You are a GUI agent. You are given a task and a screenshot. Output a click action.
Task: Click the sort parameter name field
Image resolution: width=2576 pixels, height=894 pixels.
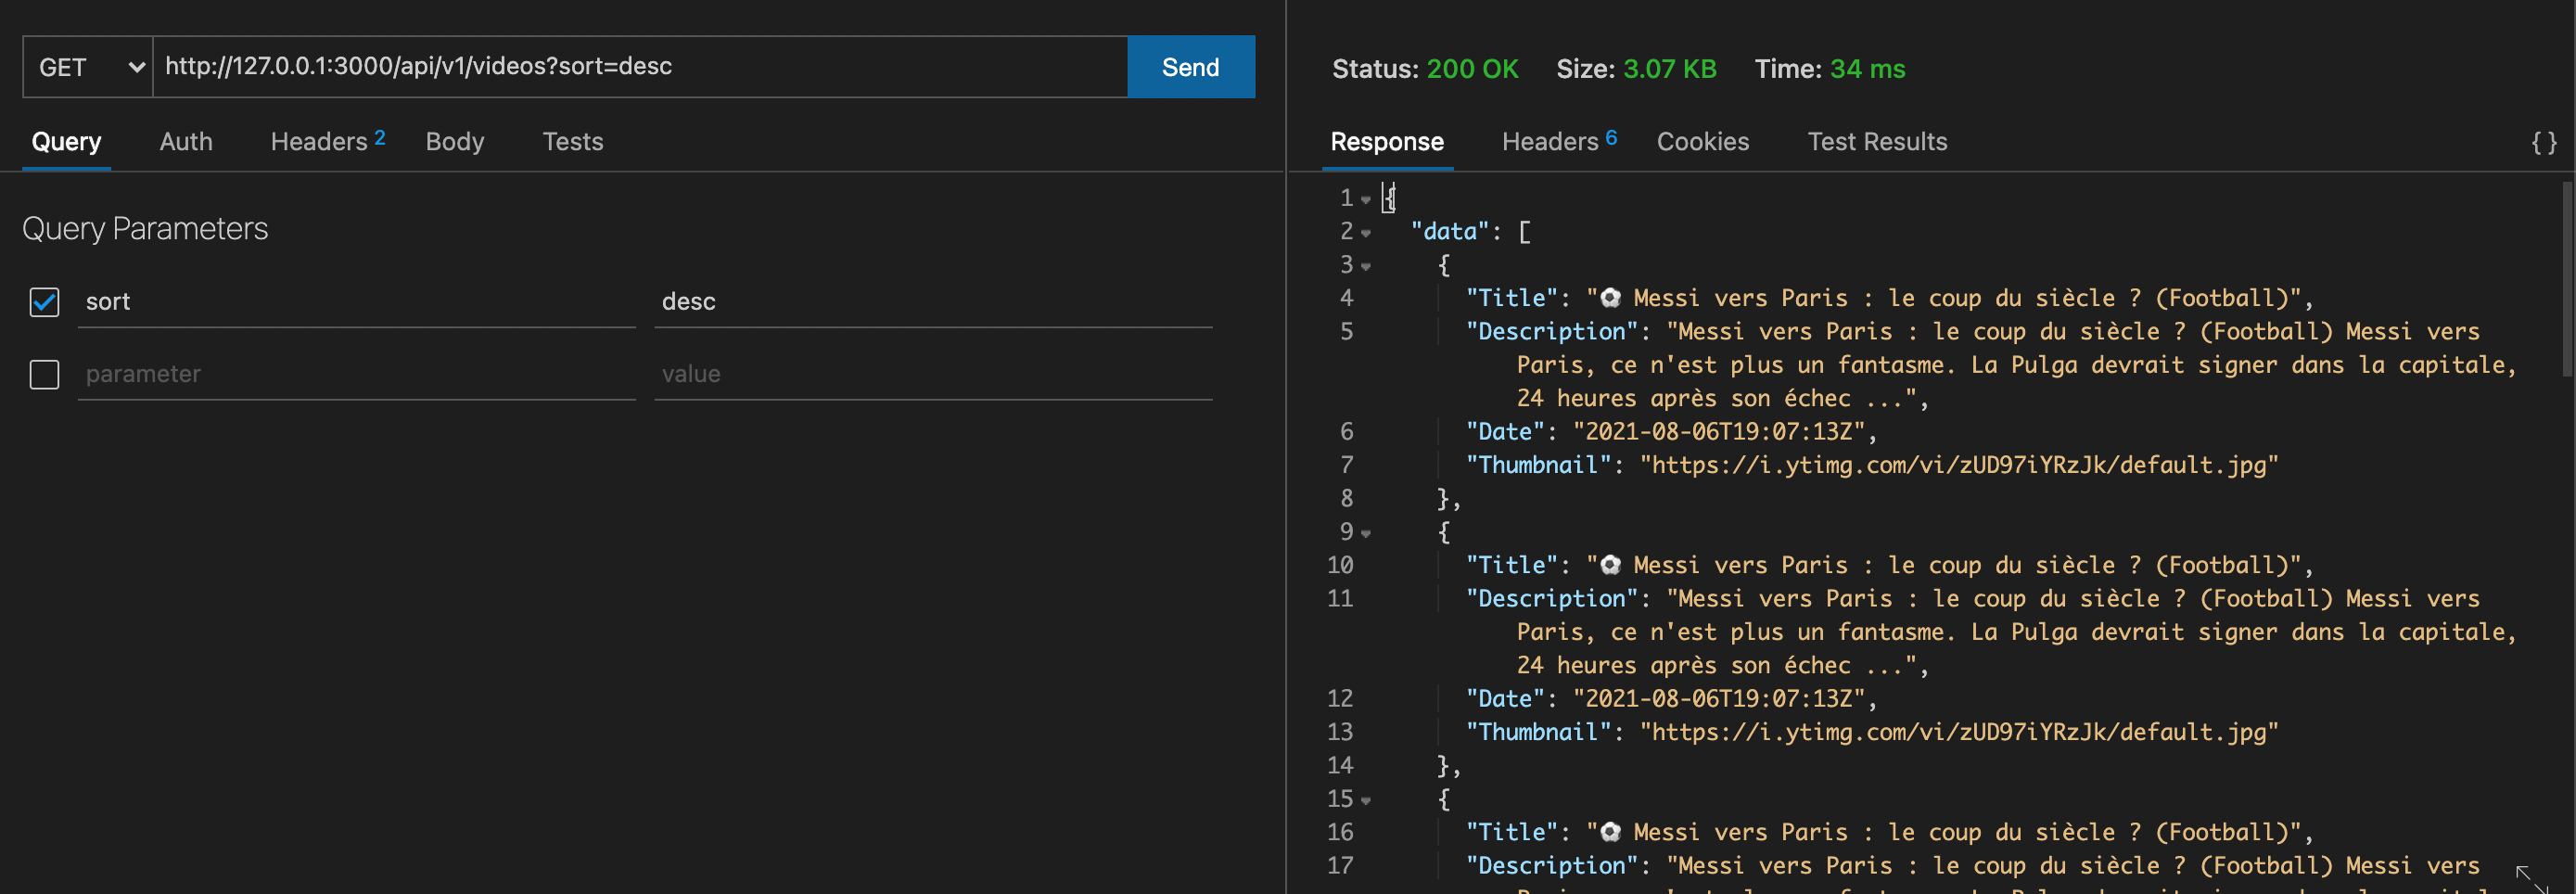[357, 302]
